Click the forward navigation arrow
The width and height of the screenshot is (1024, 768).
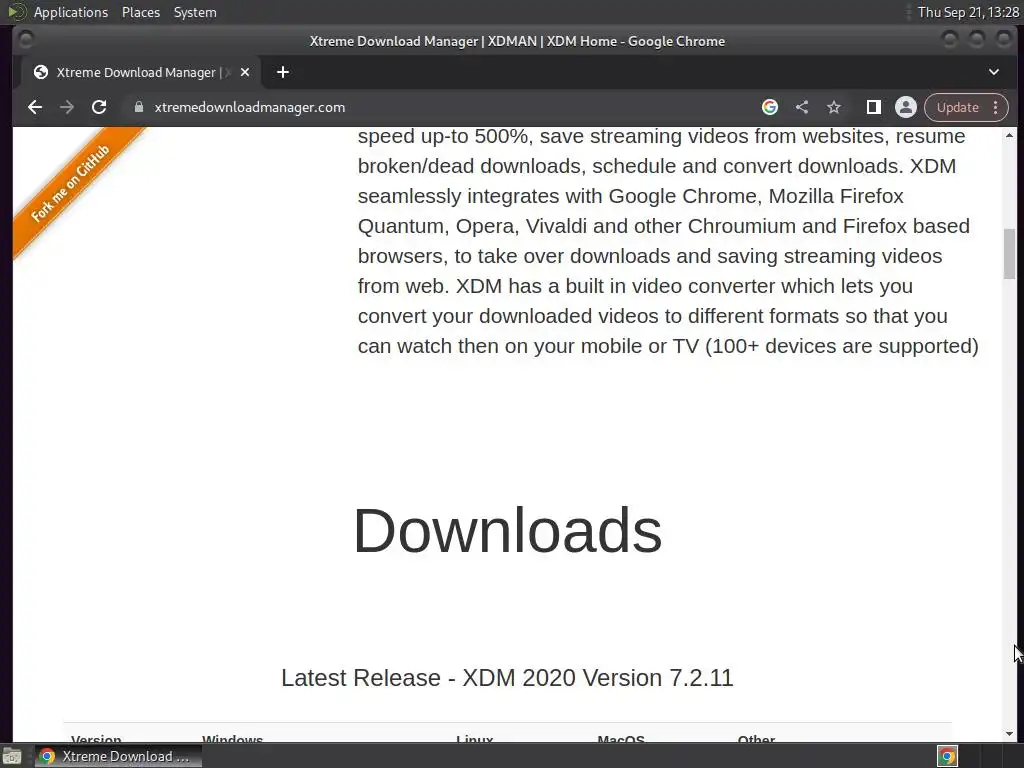point(67,107)
